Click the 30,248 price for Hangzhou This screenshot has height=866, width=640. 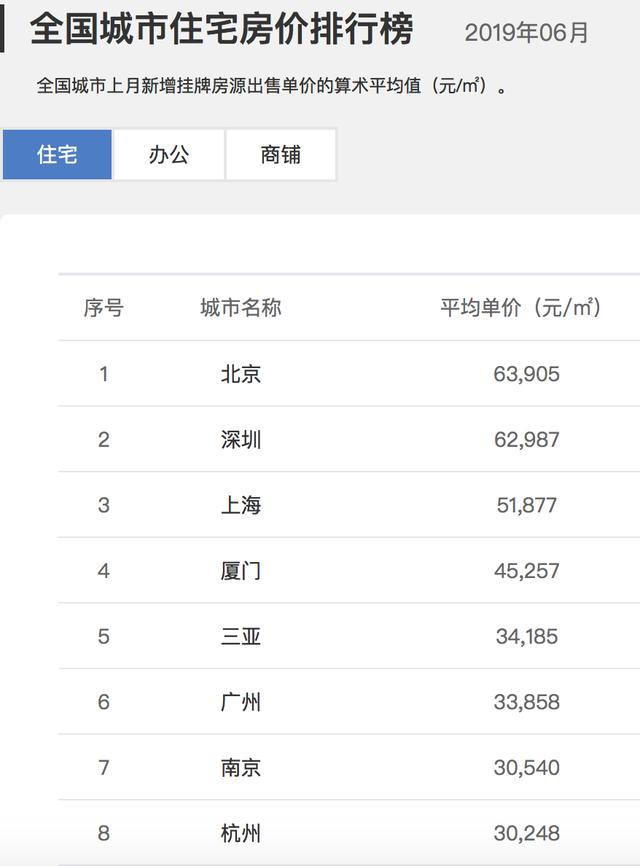[x=527, y=833]
